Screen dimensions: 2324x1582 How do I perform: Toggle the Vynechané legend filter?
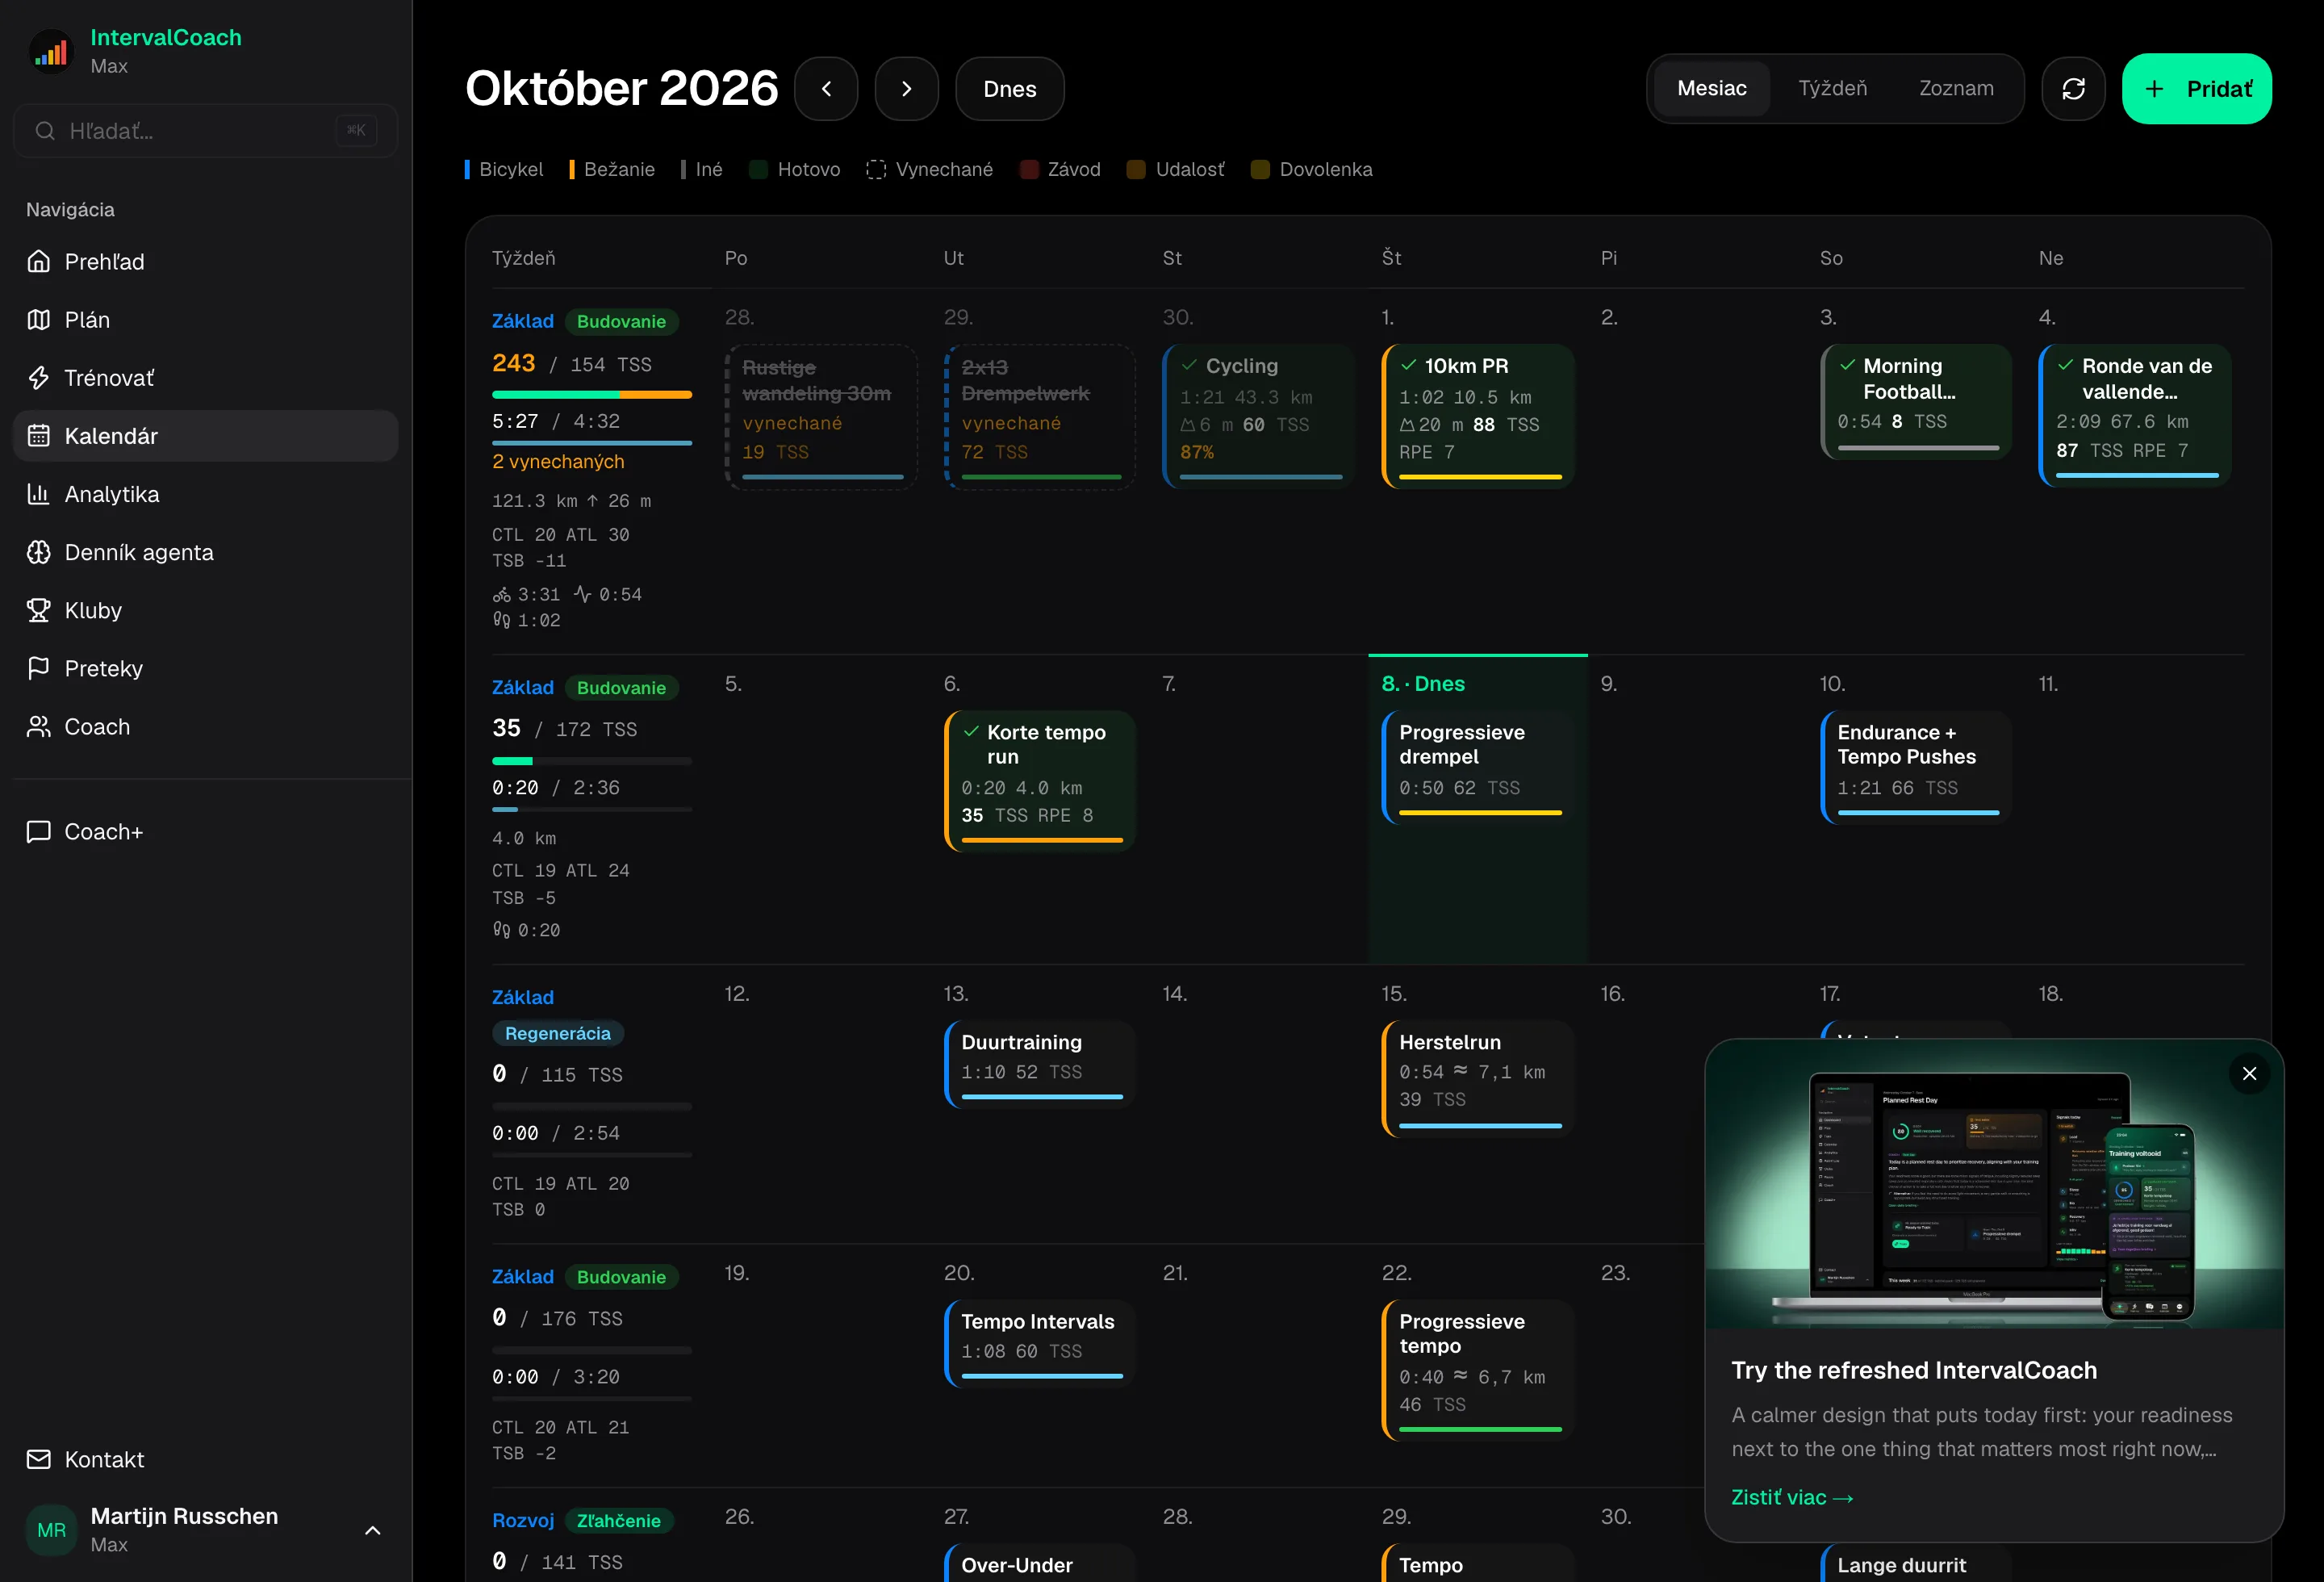tap(929, 169)
